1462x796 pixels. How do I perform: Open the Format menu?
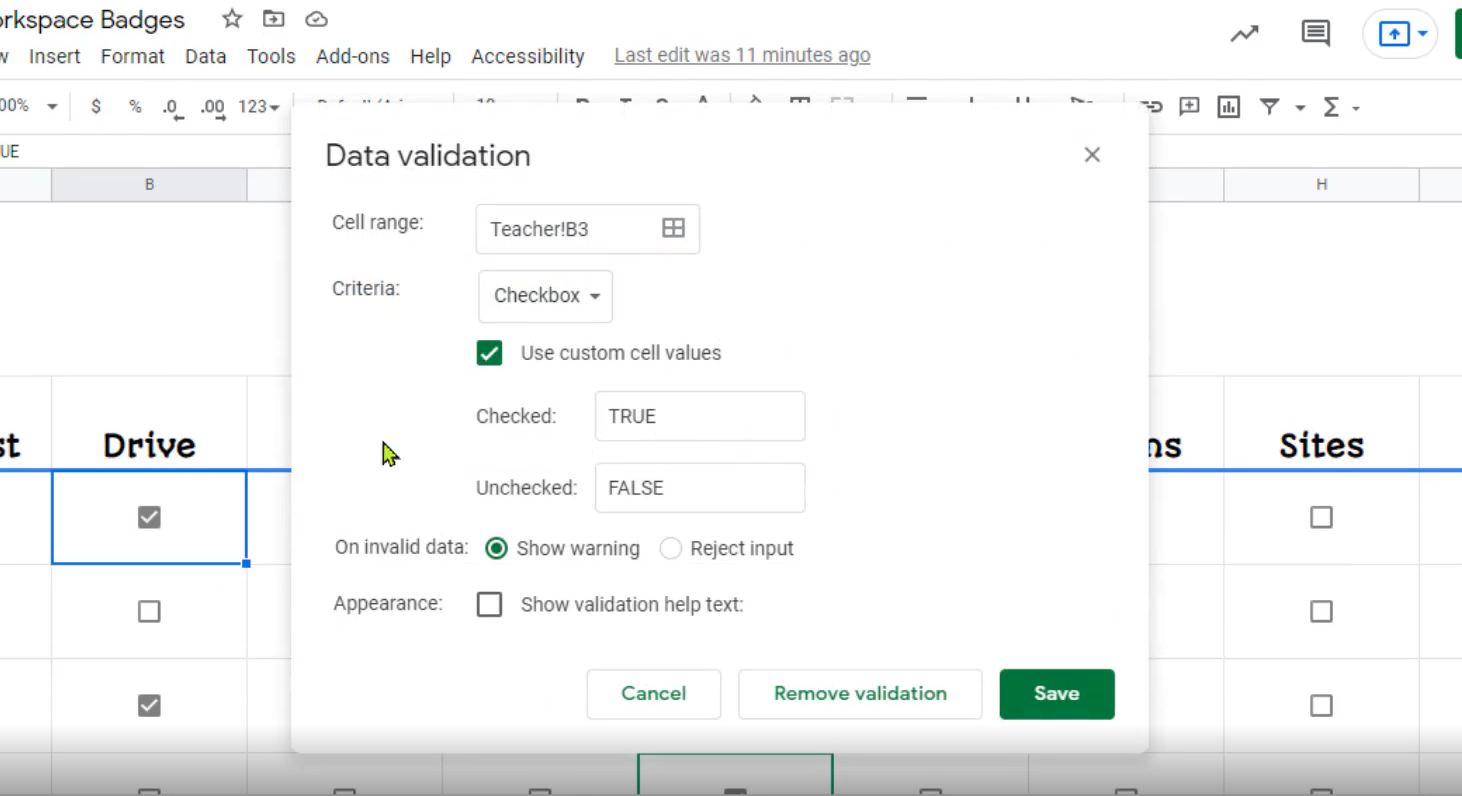click(x=132, y=56)
